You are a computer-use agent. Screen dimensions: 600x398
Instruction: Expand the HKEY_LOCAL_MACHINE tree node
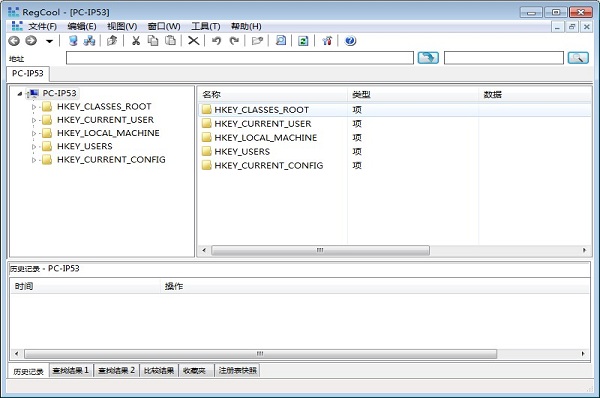pos(34,134)
